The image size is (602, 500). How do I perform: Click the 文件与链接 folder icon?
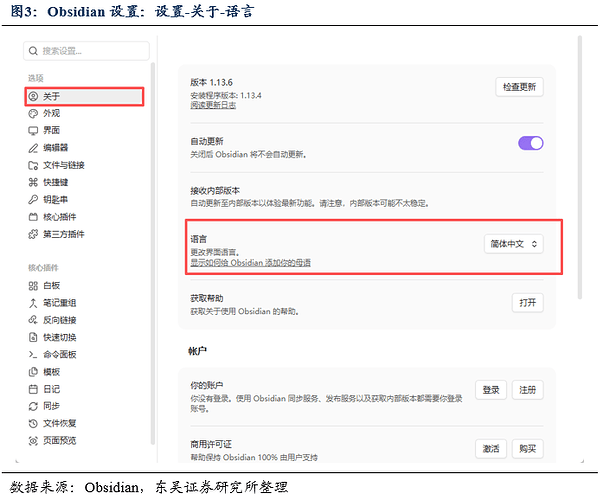pos(33,165)
